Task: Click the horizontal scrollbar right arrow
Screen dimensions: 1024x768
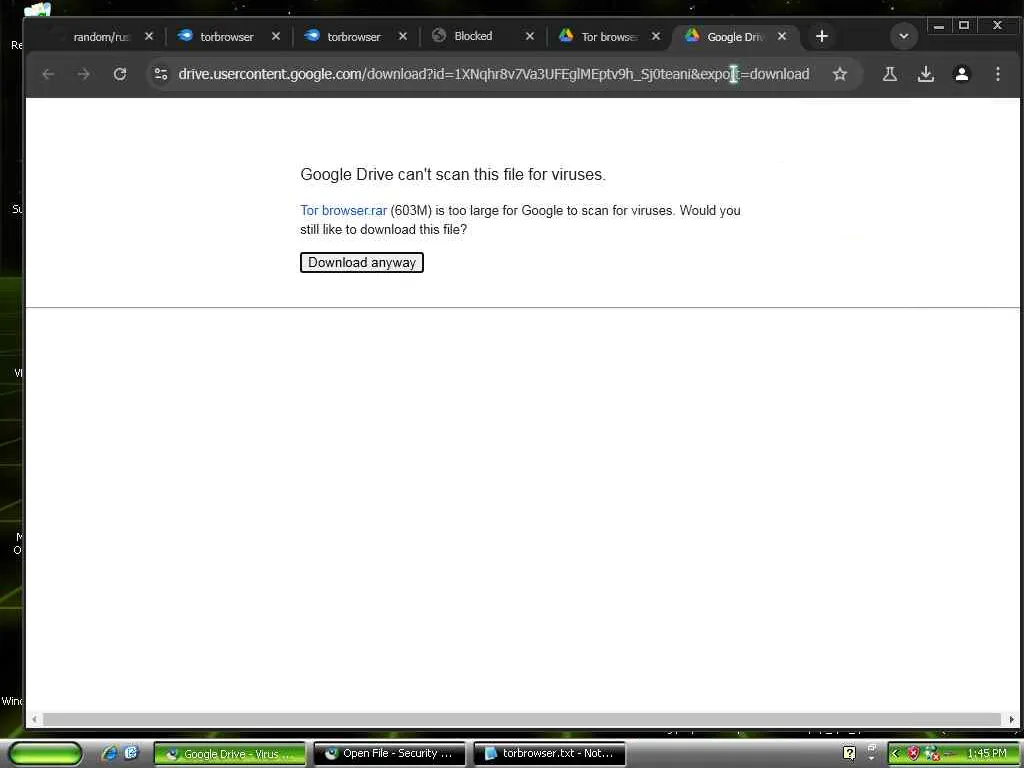Action: [1011, 720]
